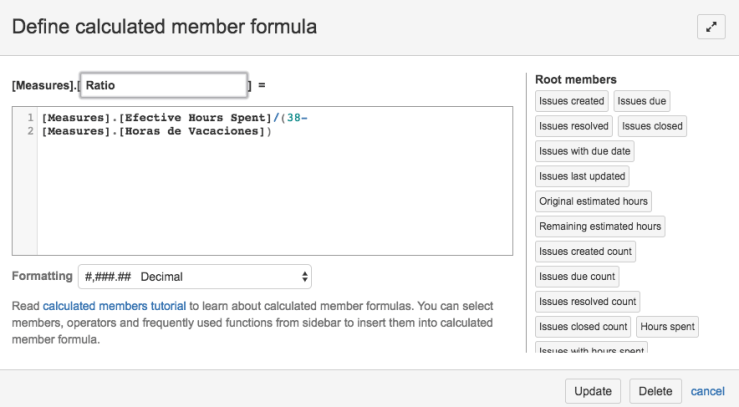Insert the Issues last updated member
739x407 pixels.
click(582, 176)
